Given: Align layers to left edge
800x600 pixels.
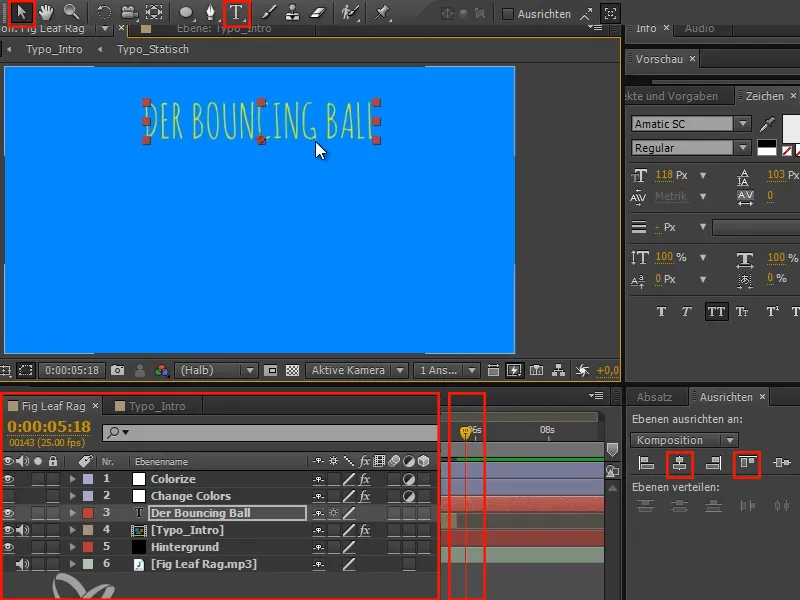Looking at the screenshot, I should 646,463.
